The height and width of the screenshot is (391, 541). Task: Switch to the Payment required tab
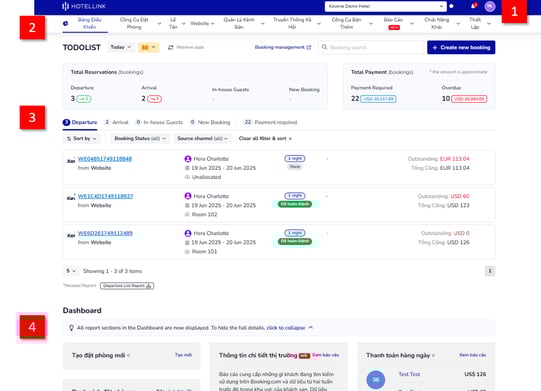(x=270, y=122)
